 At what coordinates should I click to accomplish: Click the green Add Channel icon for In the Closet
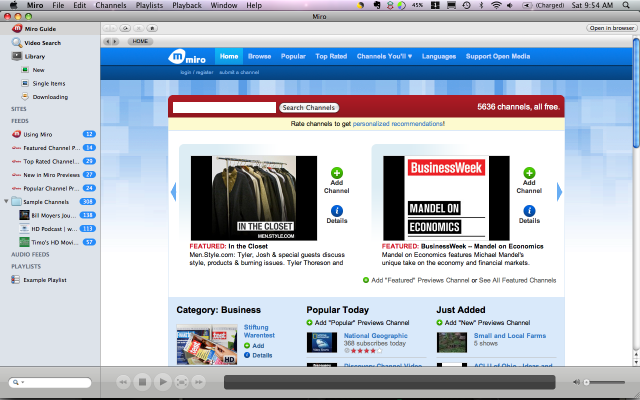(336, 173)
